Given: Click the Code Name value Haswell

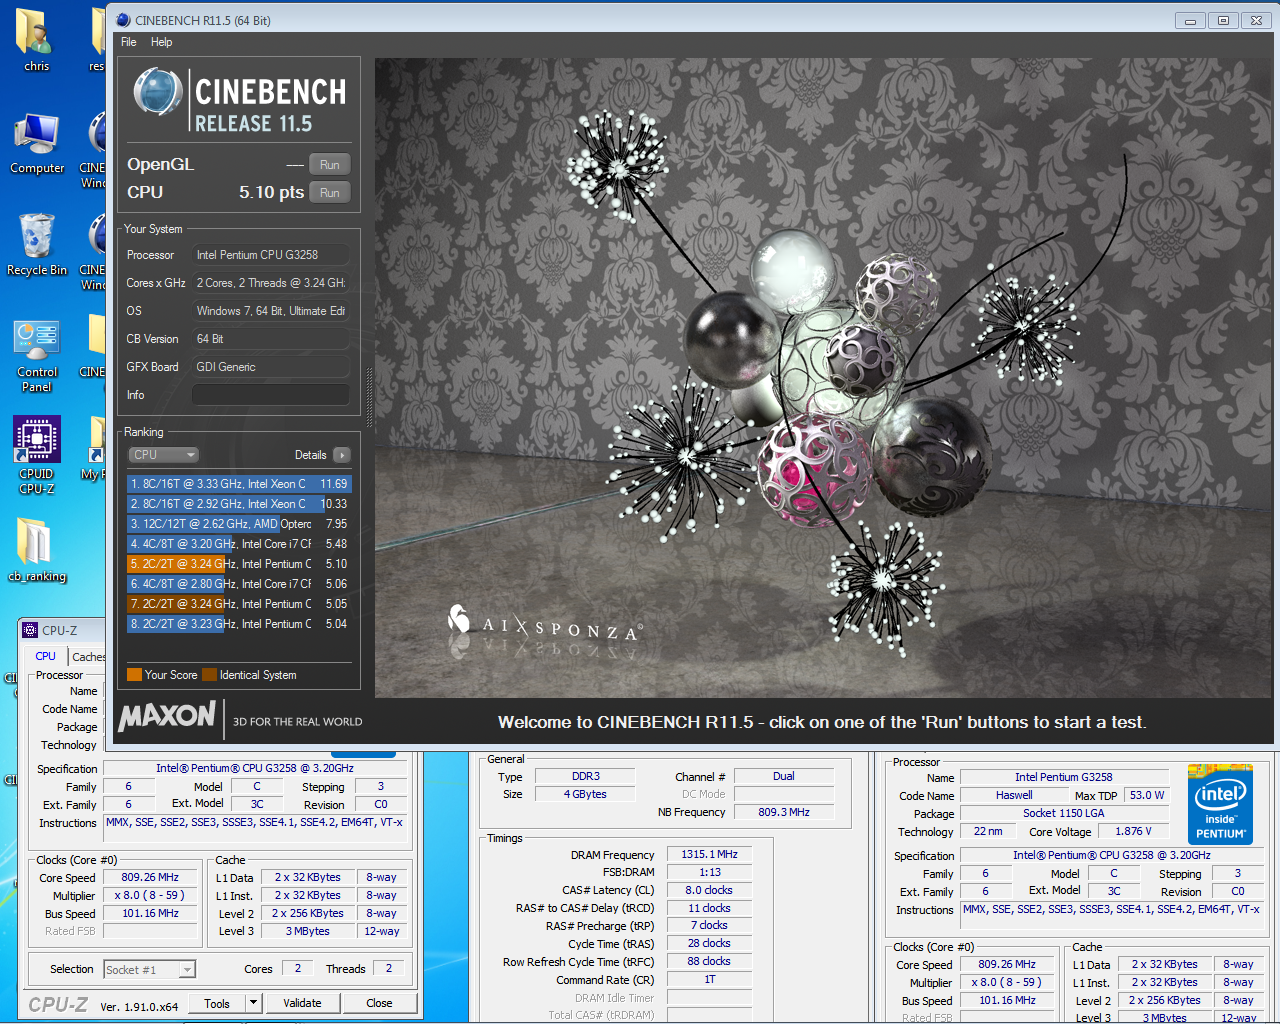Looking at the screenshot, I should pyautogui.click(x=1014, y=795).
